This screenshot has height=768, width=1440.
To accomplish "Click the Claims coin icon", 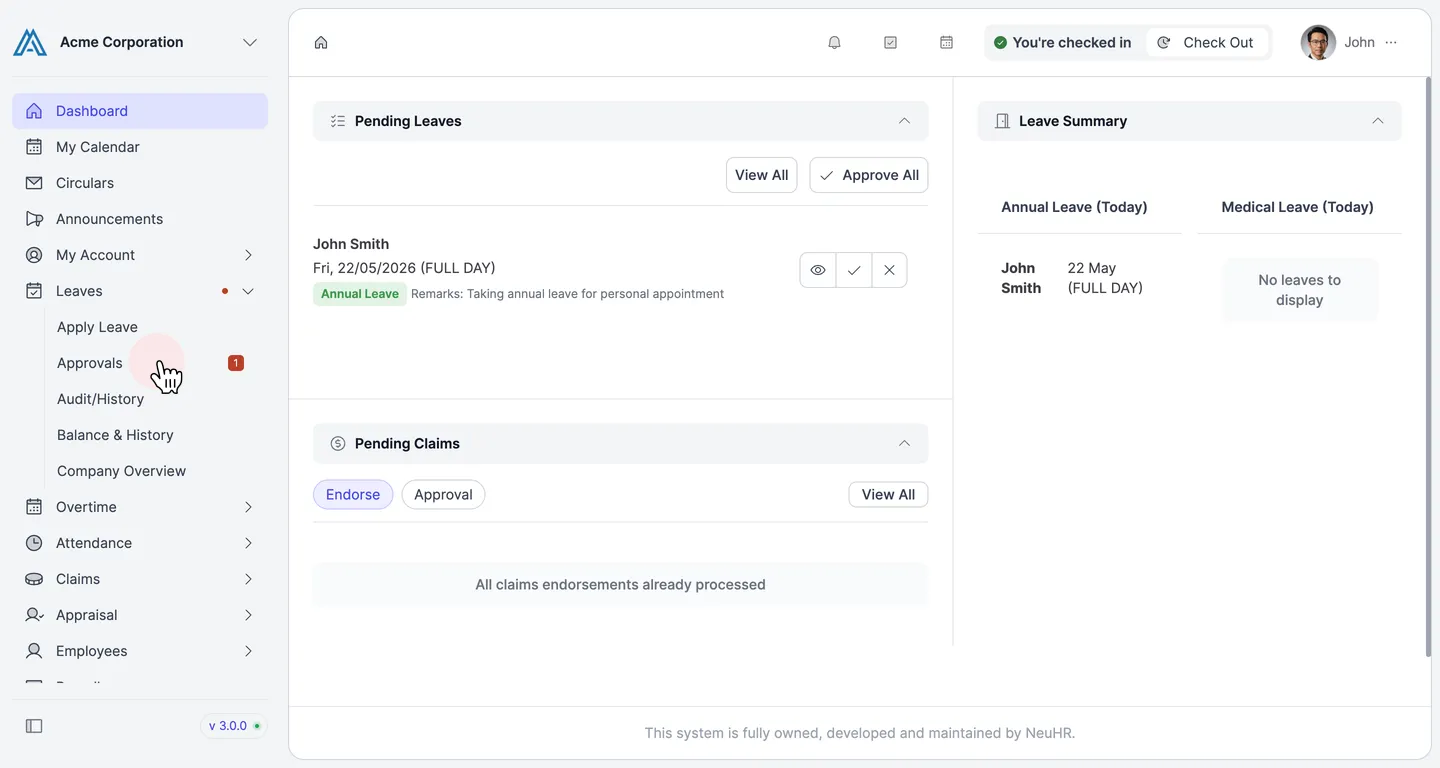I will pyautogui.click(x=34, y=579).
